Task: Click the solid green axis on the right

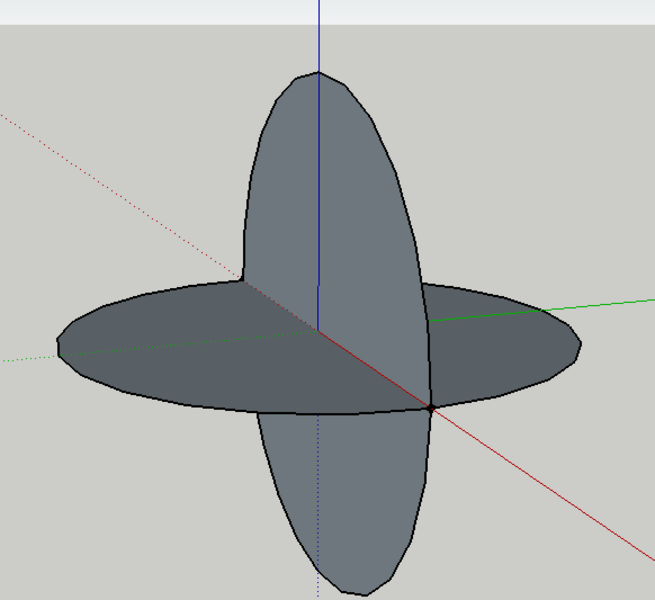Action: [610, 303]
